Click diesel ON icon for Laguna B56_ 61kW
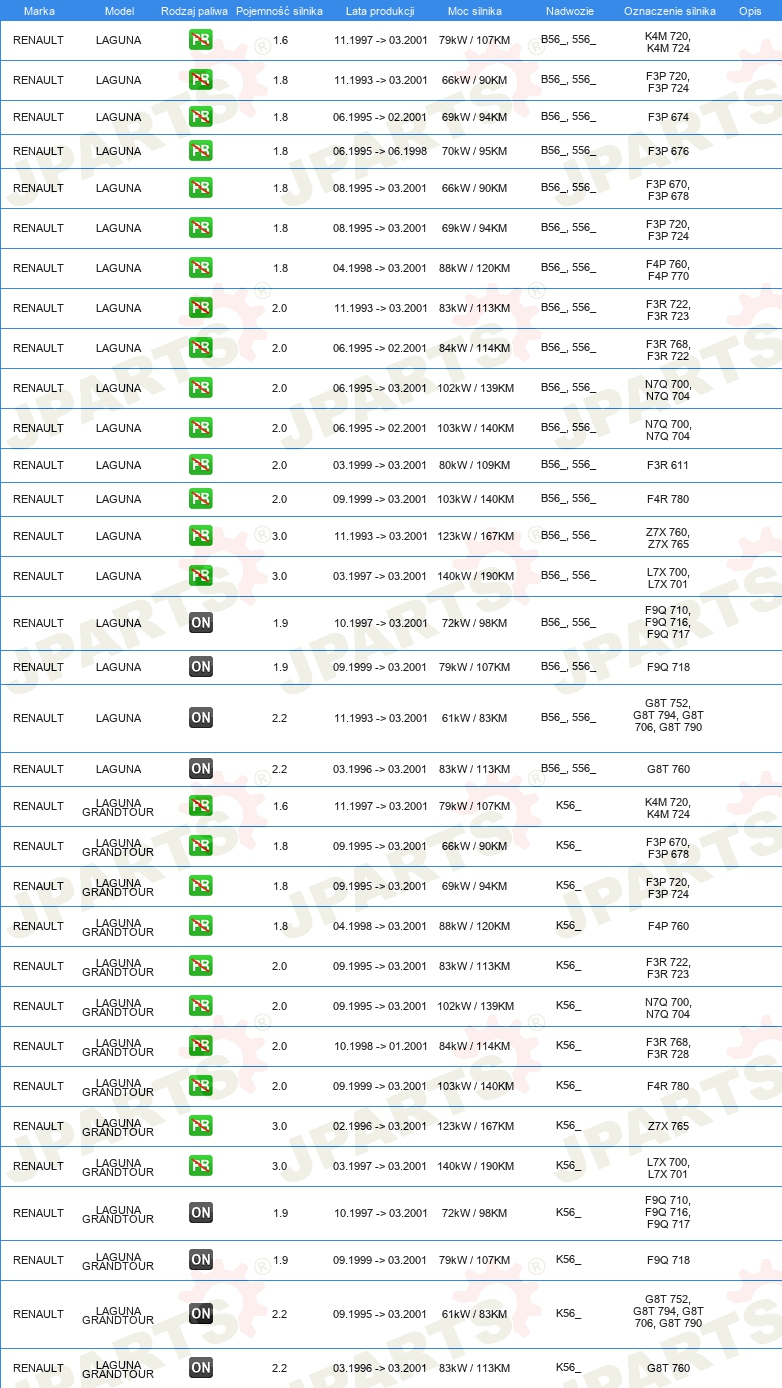Screen dimensions: 782x1388 [x=201, y=718]
